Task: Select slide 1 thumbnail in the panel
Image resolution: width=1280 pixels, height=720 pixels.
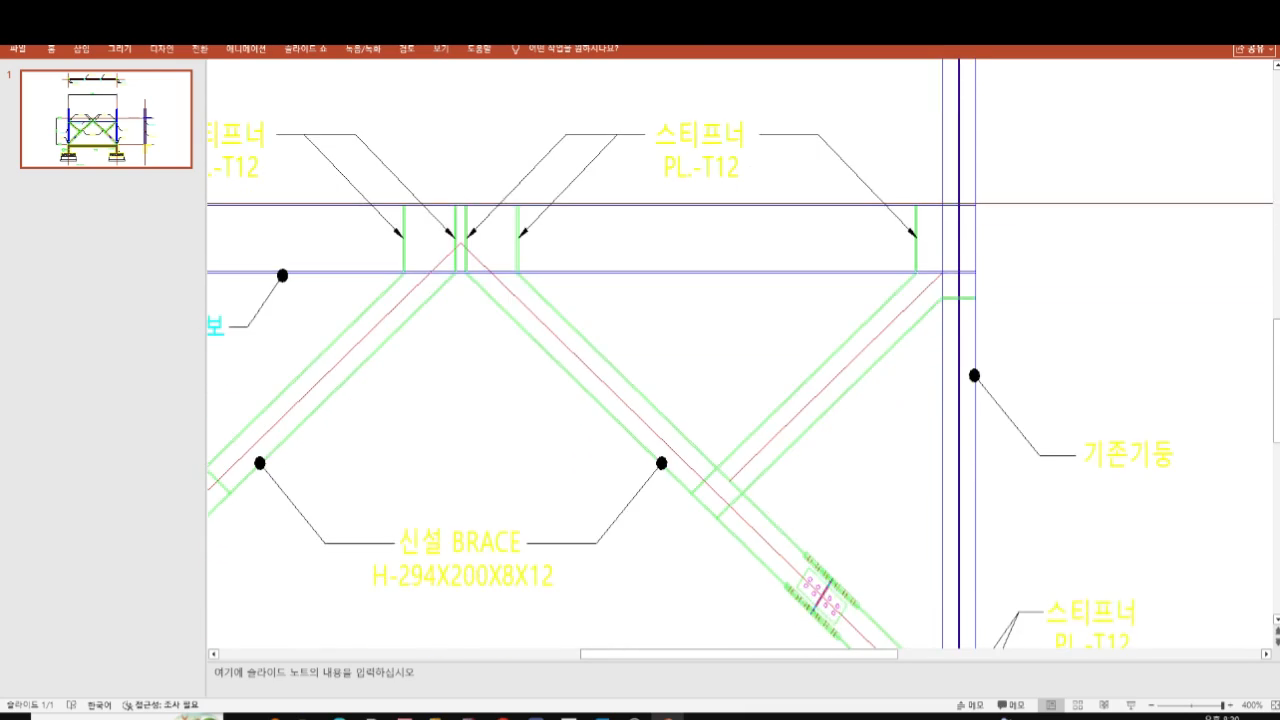Action: pos(106,119)
